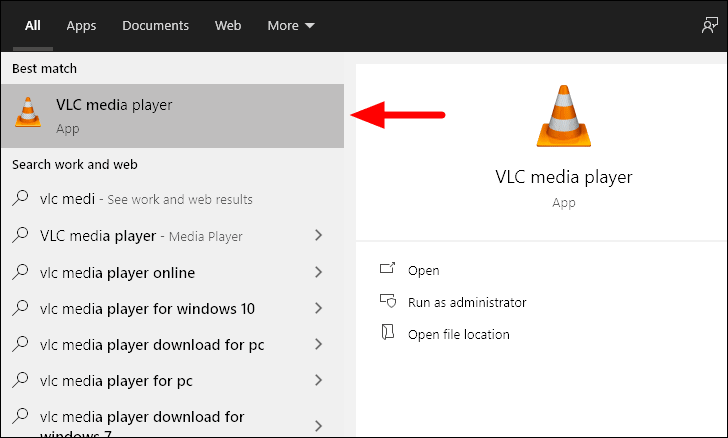Click the magnifier beside 'vlc media player download for pc'
The image size is (728, 438).
pos(20,344)
